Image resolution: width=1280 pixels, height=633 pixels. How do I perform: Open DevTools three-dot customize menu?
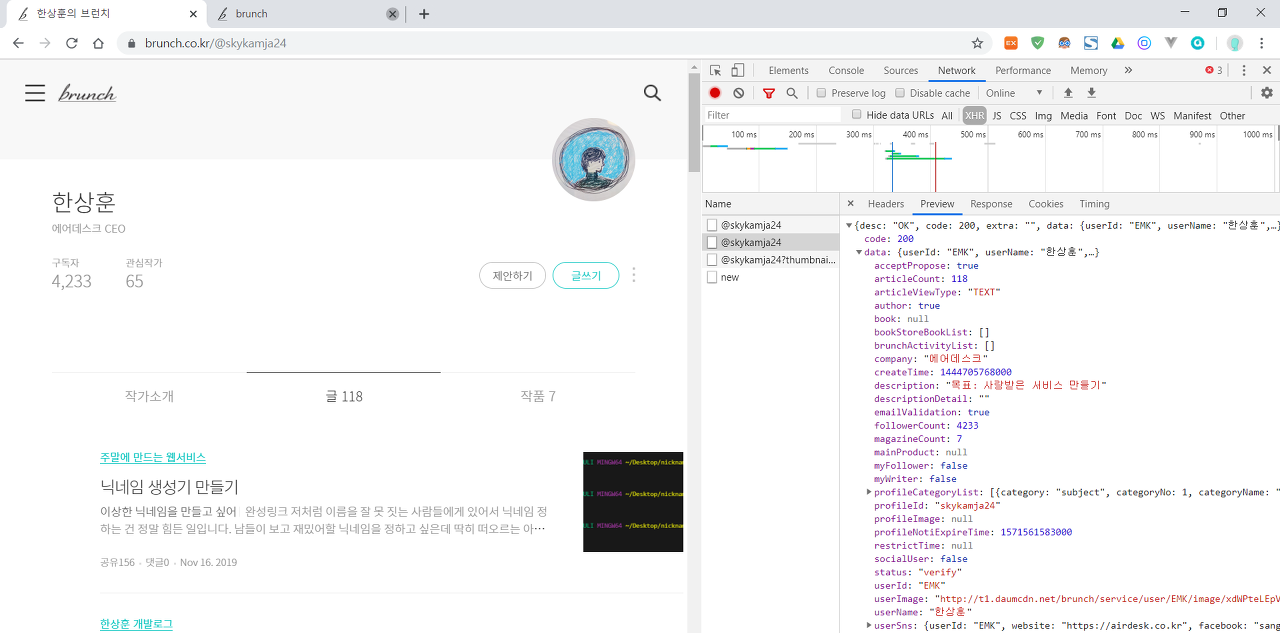(1244, 70)
